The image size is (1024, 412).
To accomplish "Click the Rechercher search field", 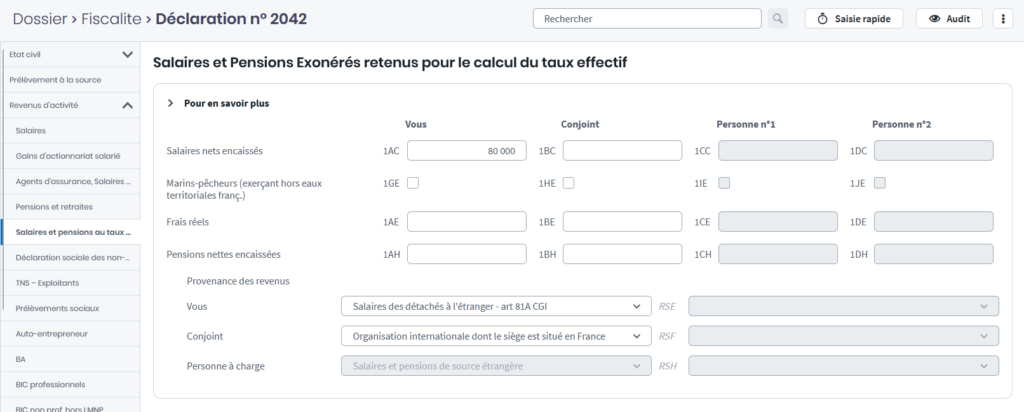I will [x=648, y=19].
